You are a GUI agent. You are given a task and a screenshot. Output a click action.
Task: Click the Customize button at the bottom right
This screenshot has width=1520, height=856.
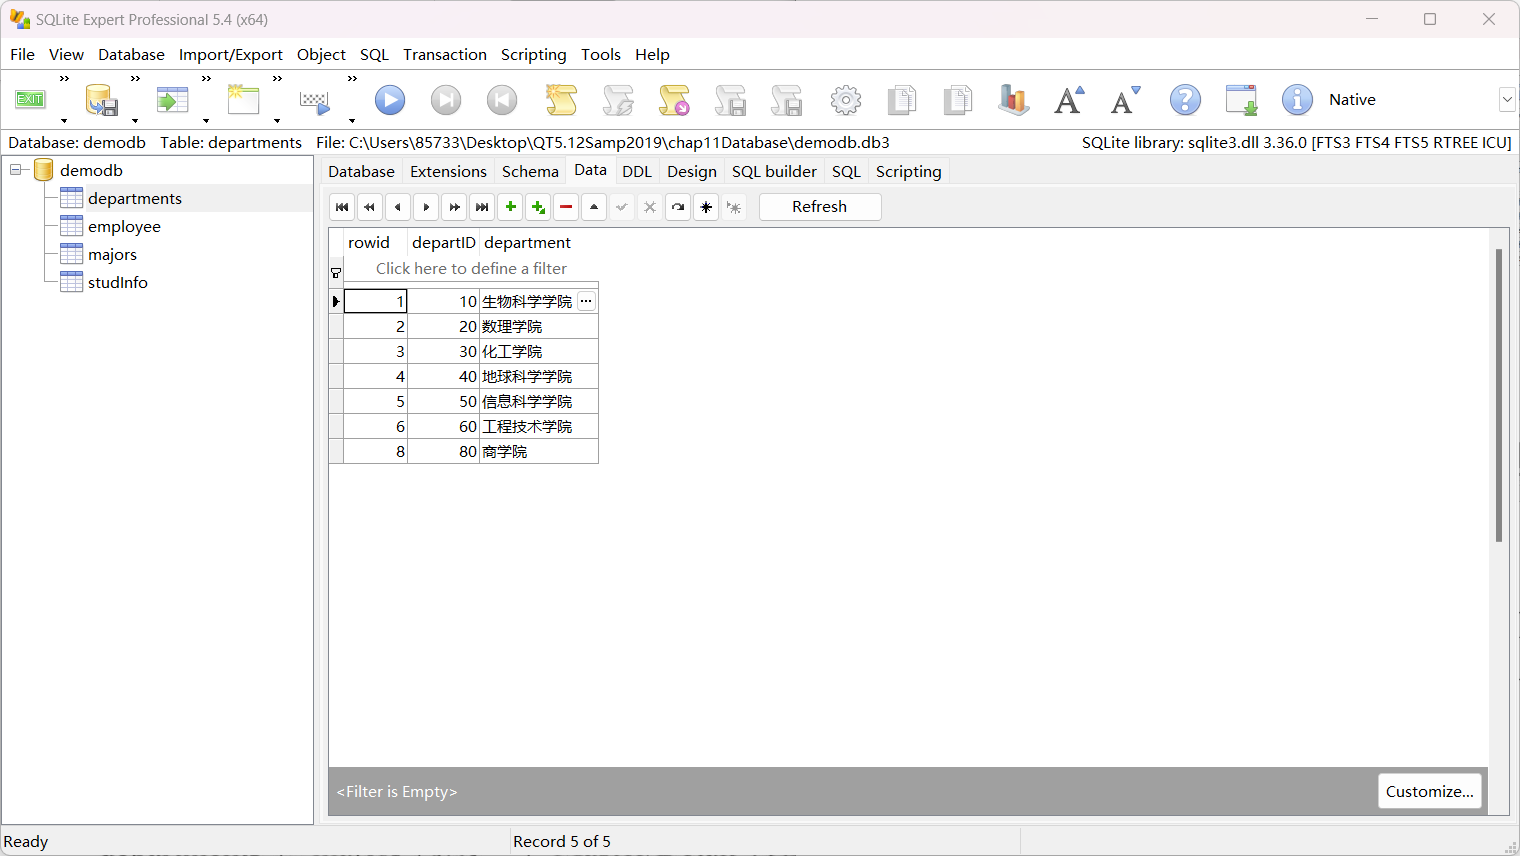click(x=1430, y=791)
